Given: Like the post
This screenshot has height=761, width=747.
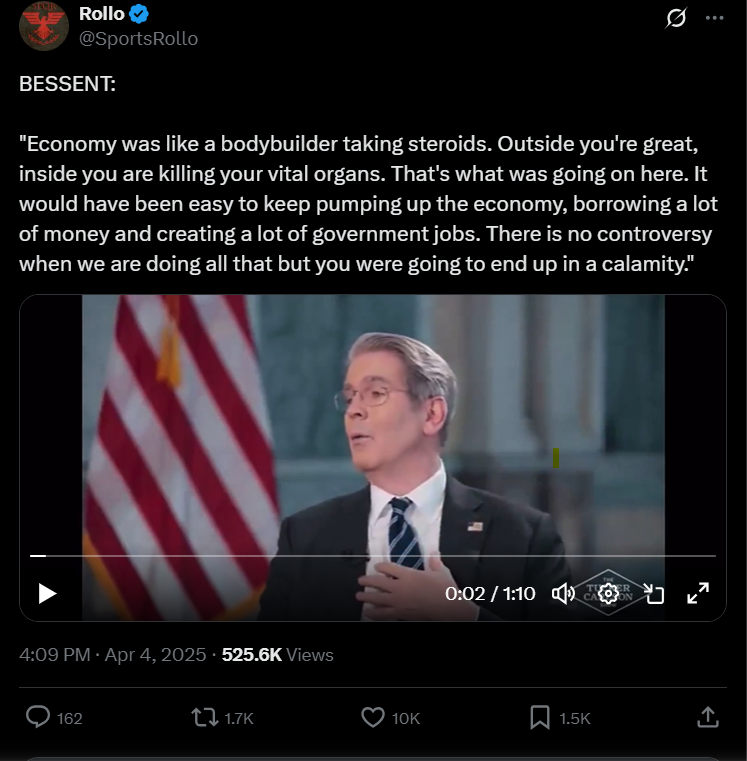Looking at the screenshot, I should point(372,717).
